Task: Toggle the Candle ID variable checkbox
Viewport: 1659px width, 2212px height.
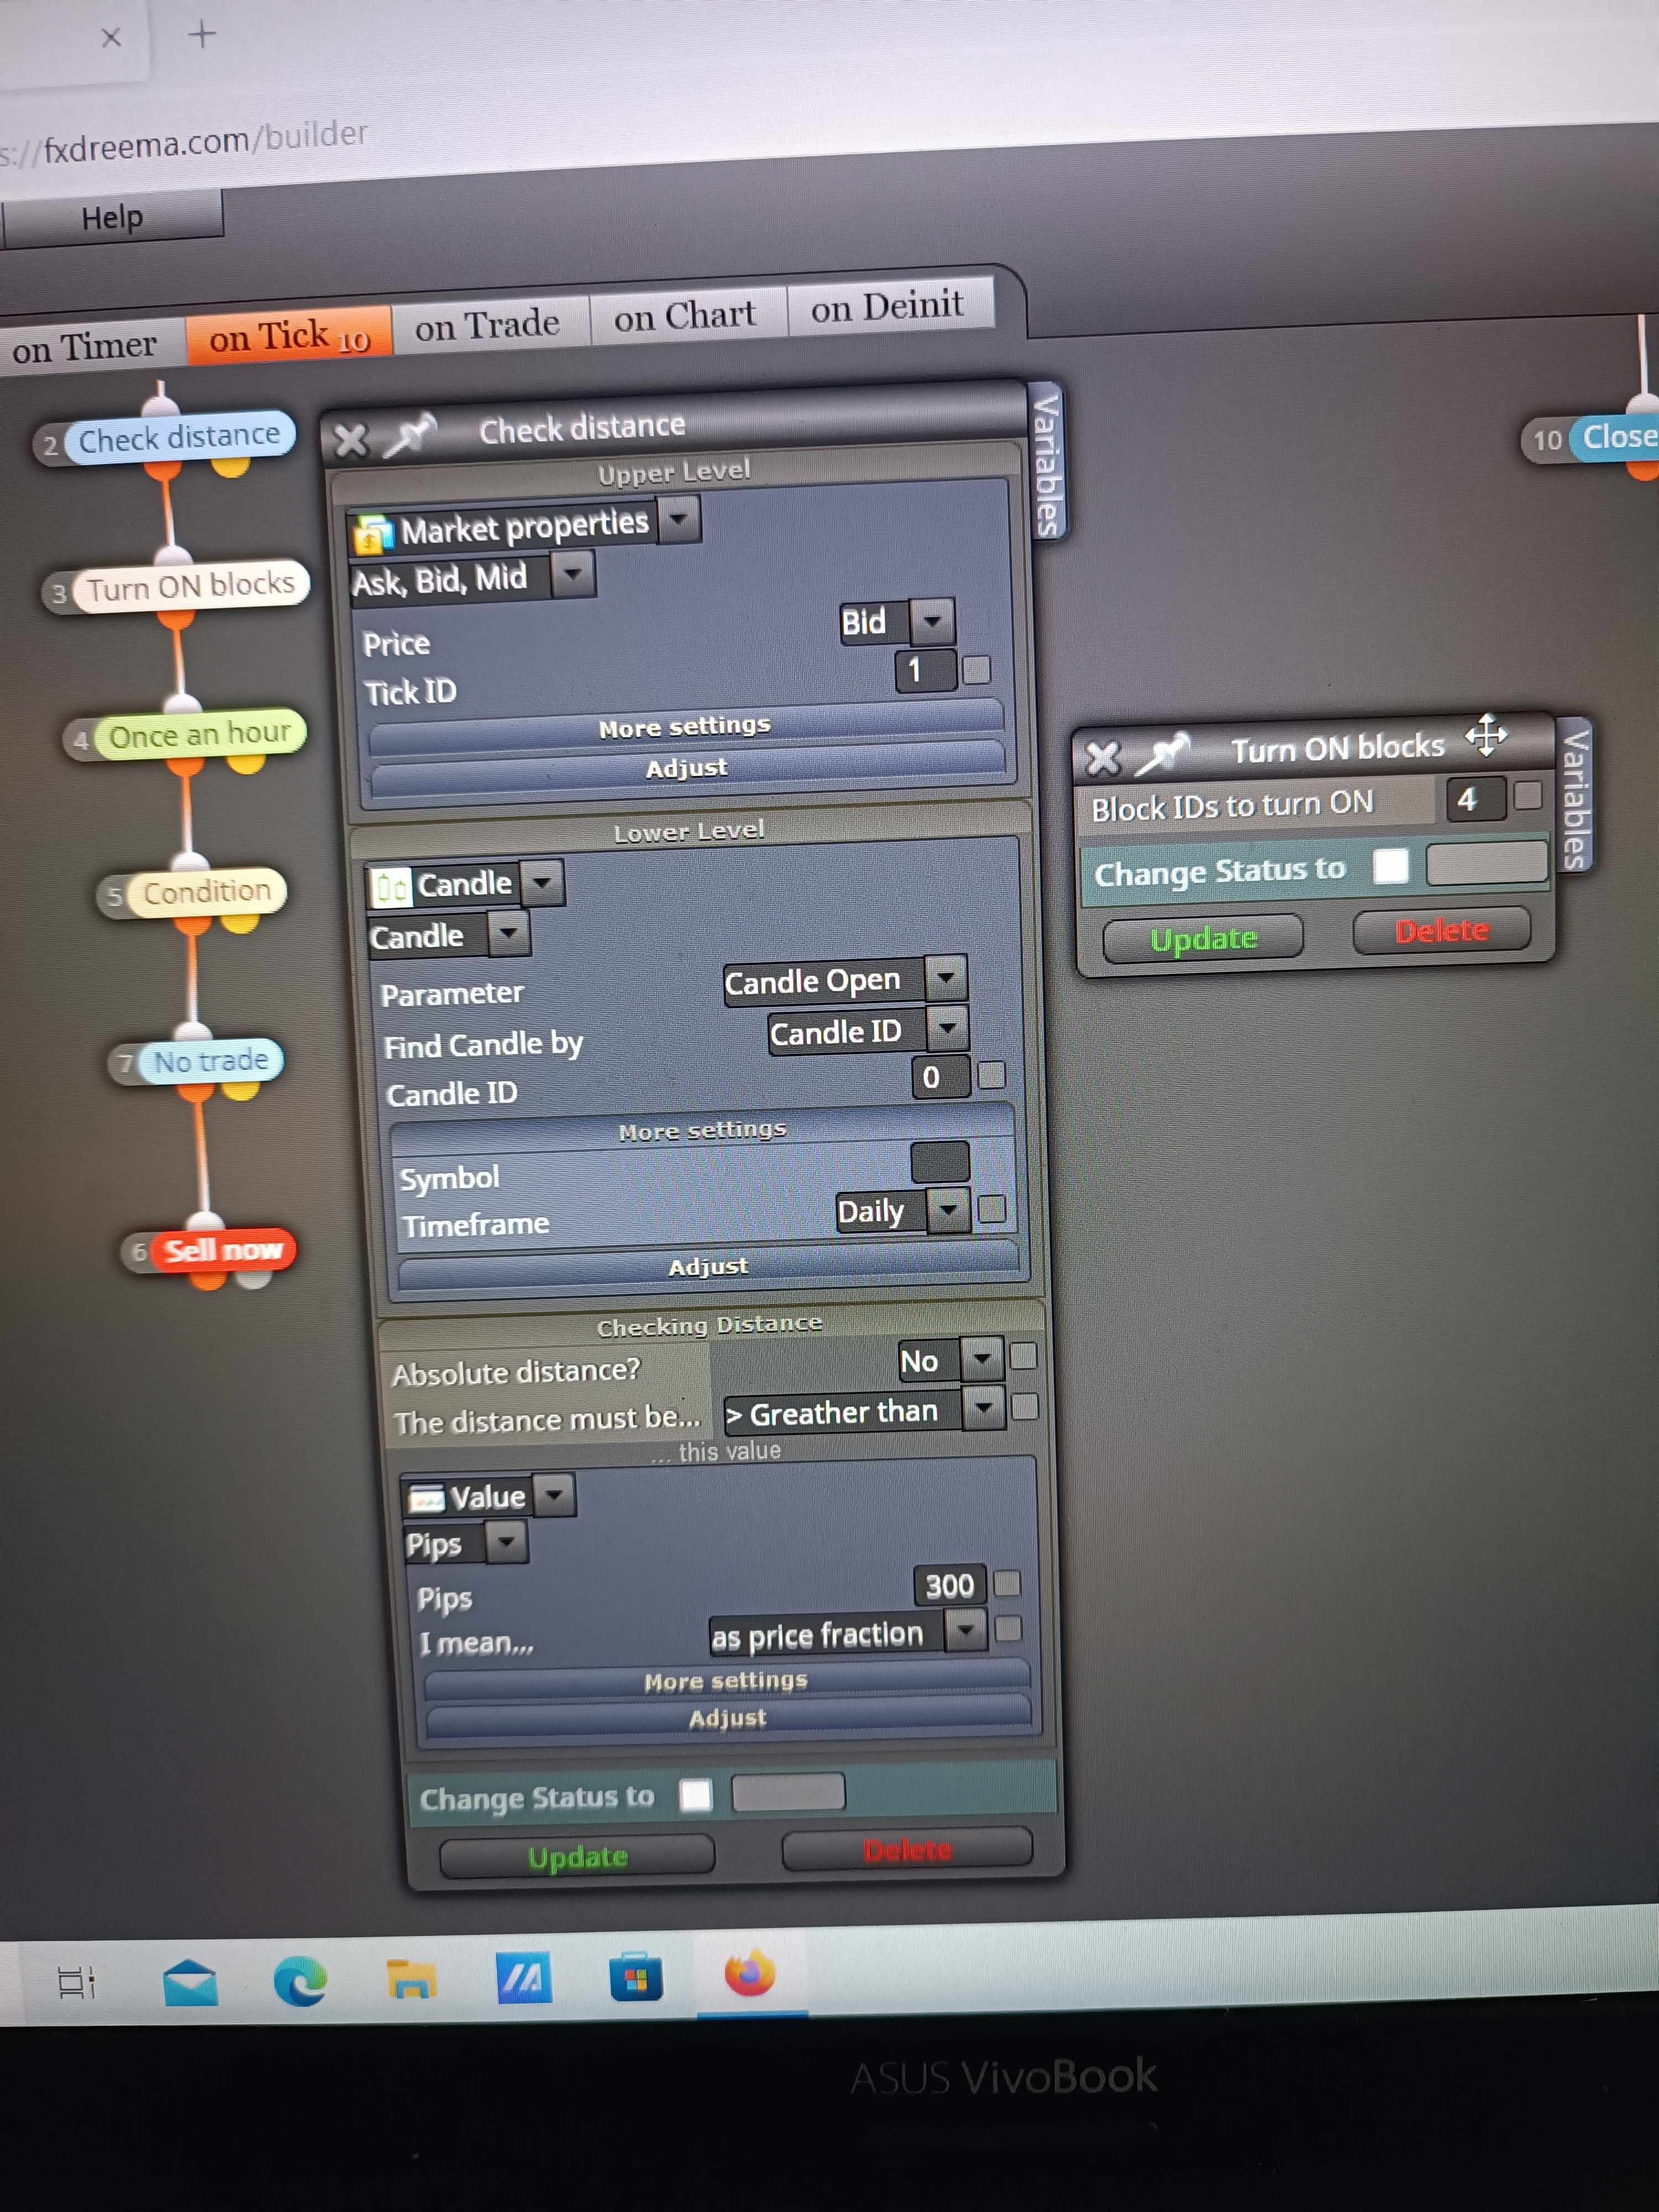Action: (991, 1075)
